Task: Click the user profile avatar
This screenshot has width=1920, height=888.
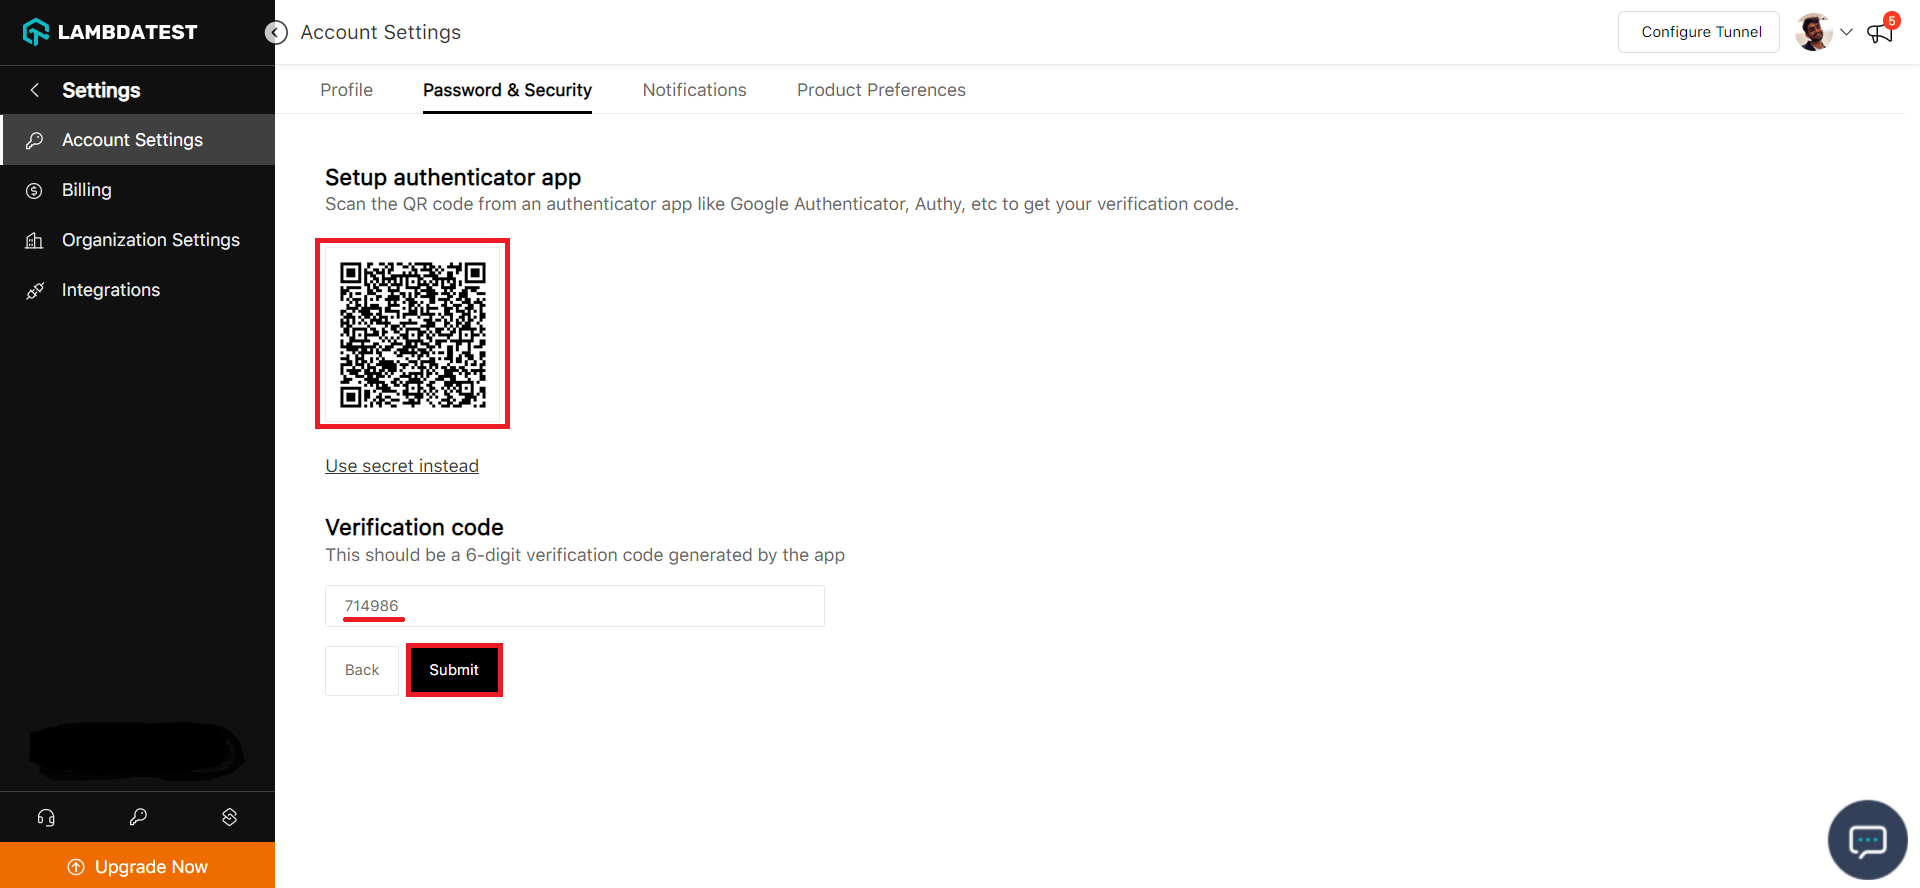Action: pos(1813,32)
